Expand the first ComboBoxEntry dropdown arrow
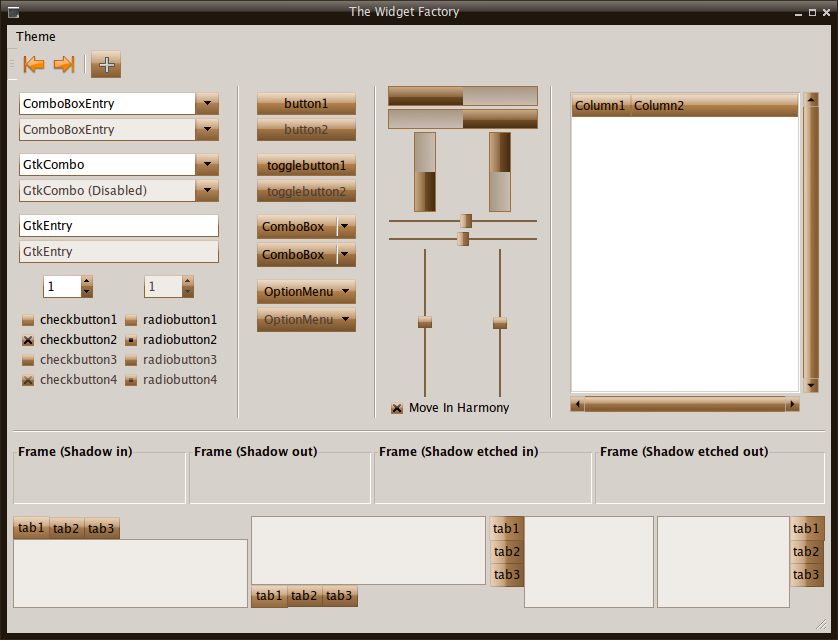 pos(207,104)
